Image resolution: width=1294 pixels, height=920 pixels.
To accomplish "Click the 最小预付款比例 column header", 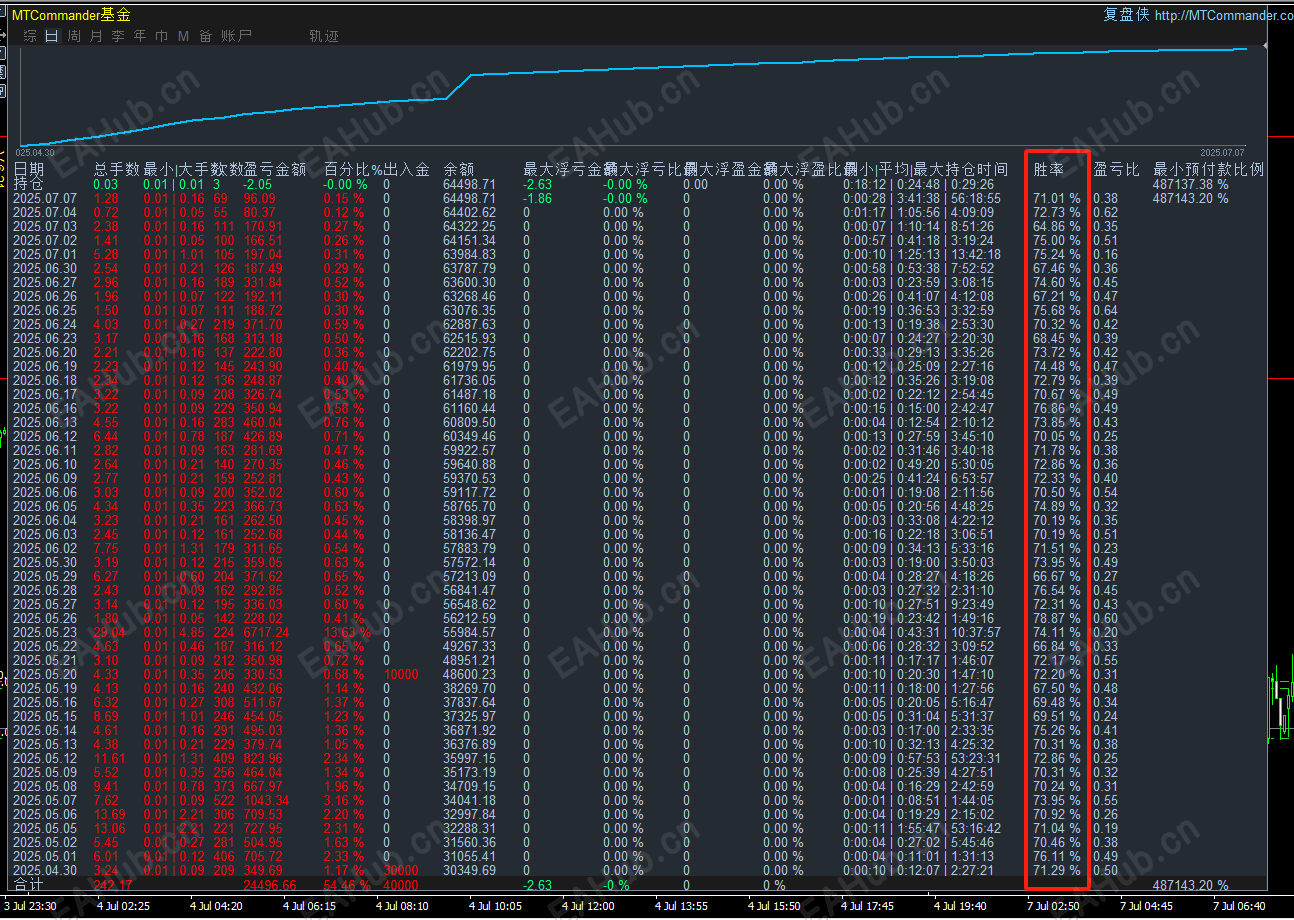I will click(1209, 170).
